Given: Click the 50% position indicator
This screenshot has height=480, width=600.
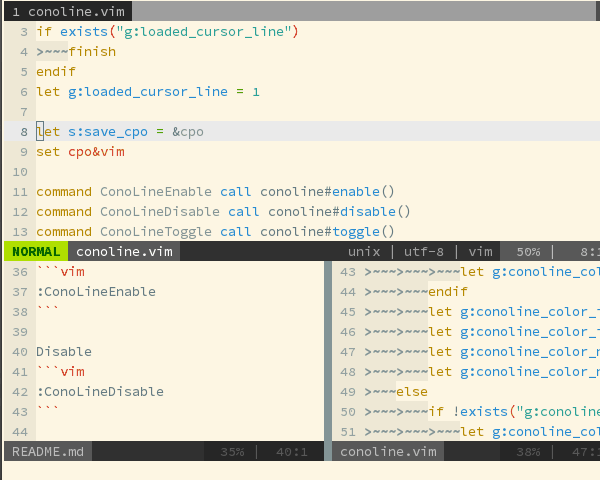Looking at the screenshot, I should (528, 251).
